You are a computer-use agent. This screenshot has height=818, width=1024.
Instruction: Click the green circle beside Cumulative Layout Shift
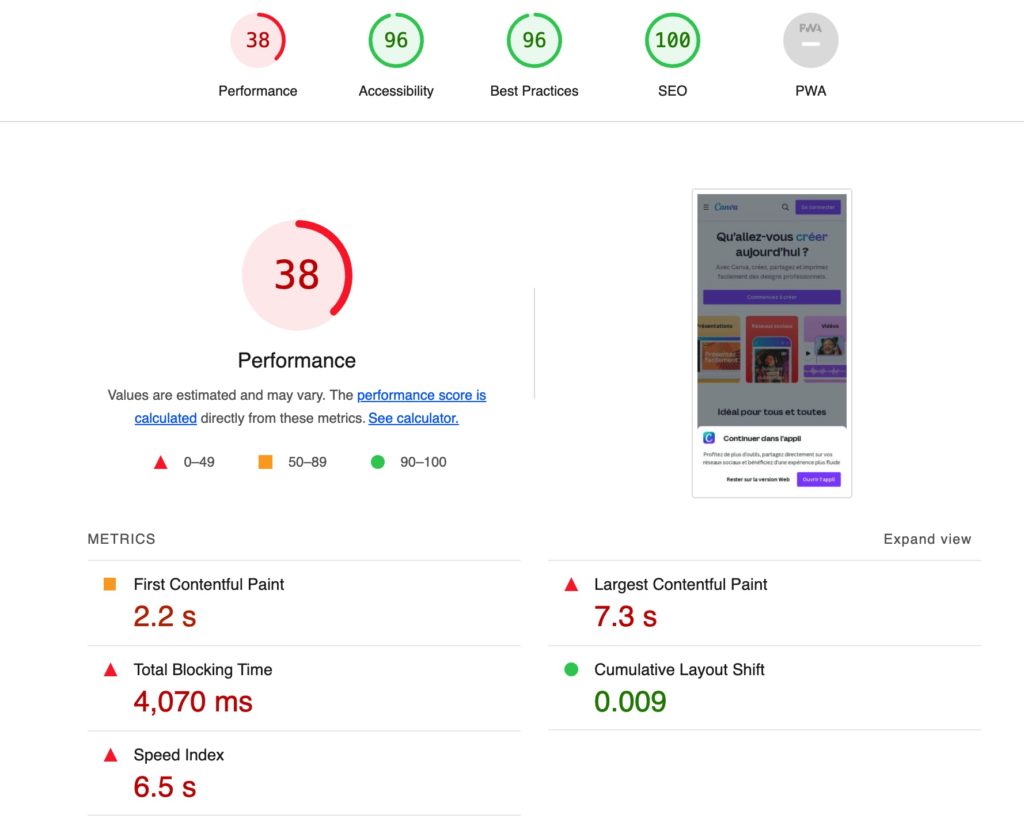[x=571, y=669]
